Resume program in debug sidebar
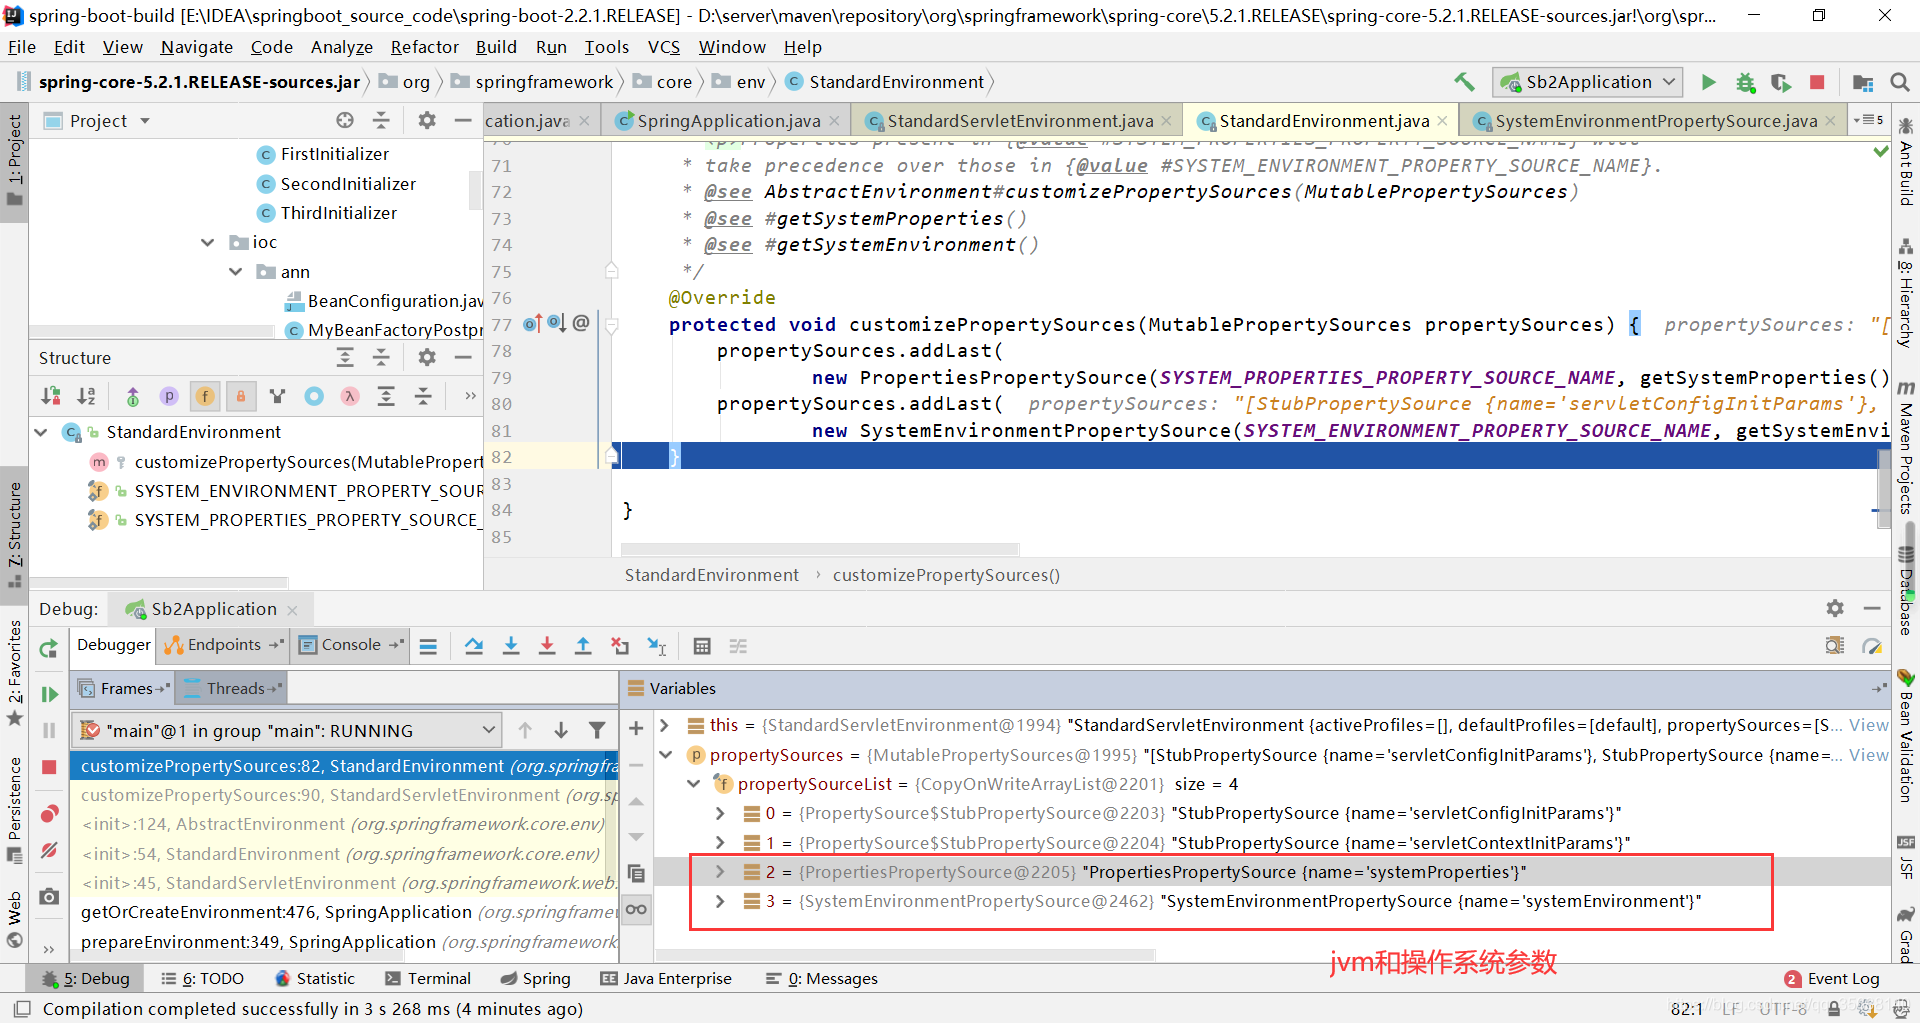This screenshot has height=1023, width=1920. click(x=48, y=694)
